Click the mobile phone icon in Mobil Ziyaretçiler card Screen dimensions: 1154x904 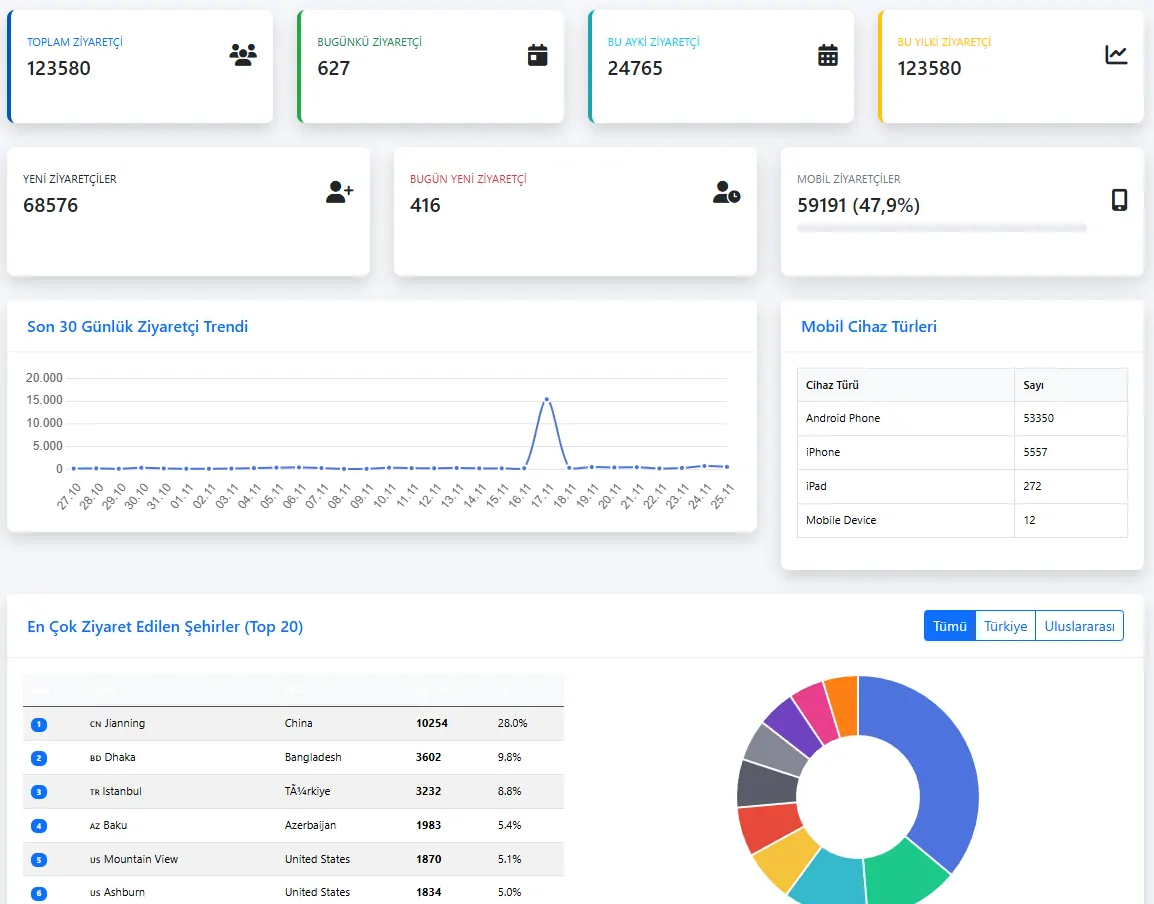tap(1119, 200)
